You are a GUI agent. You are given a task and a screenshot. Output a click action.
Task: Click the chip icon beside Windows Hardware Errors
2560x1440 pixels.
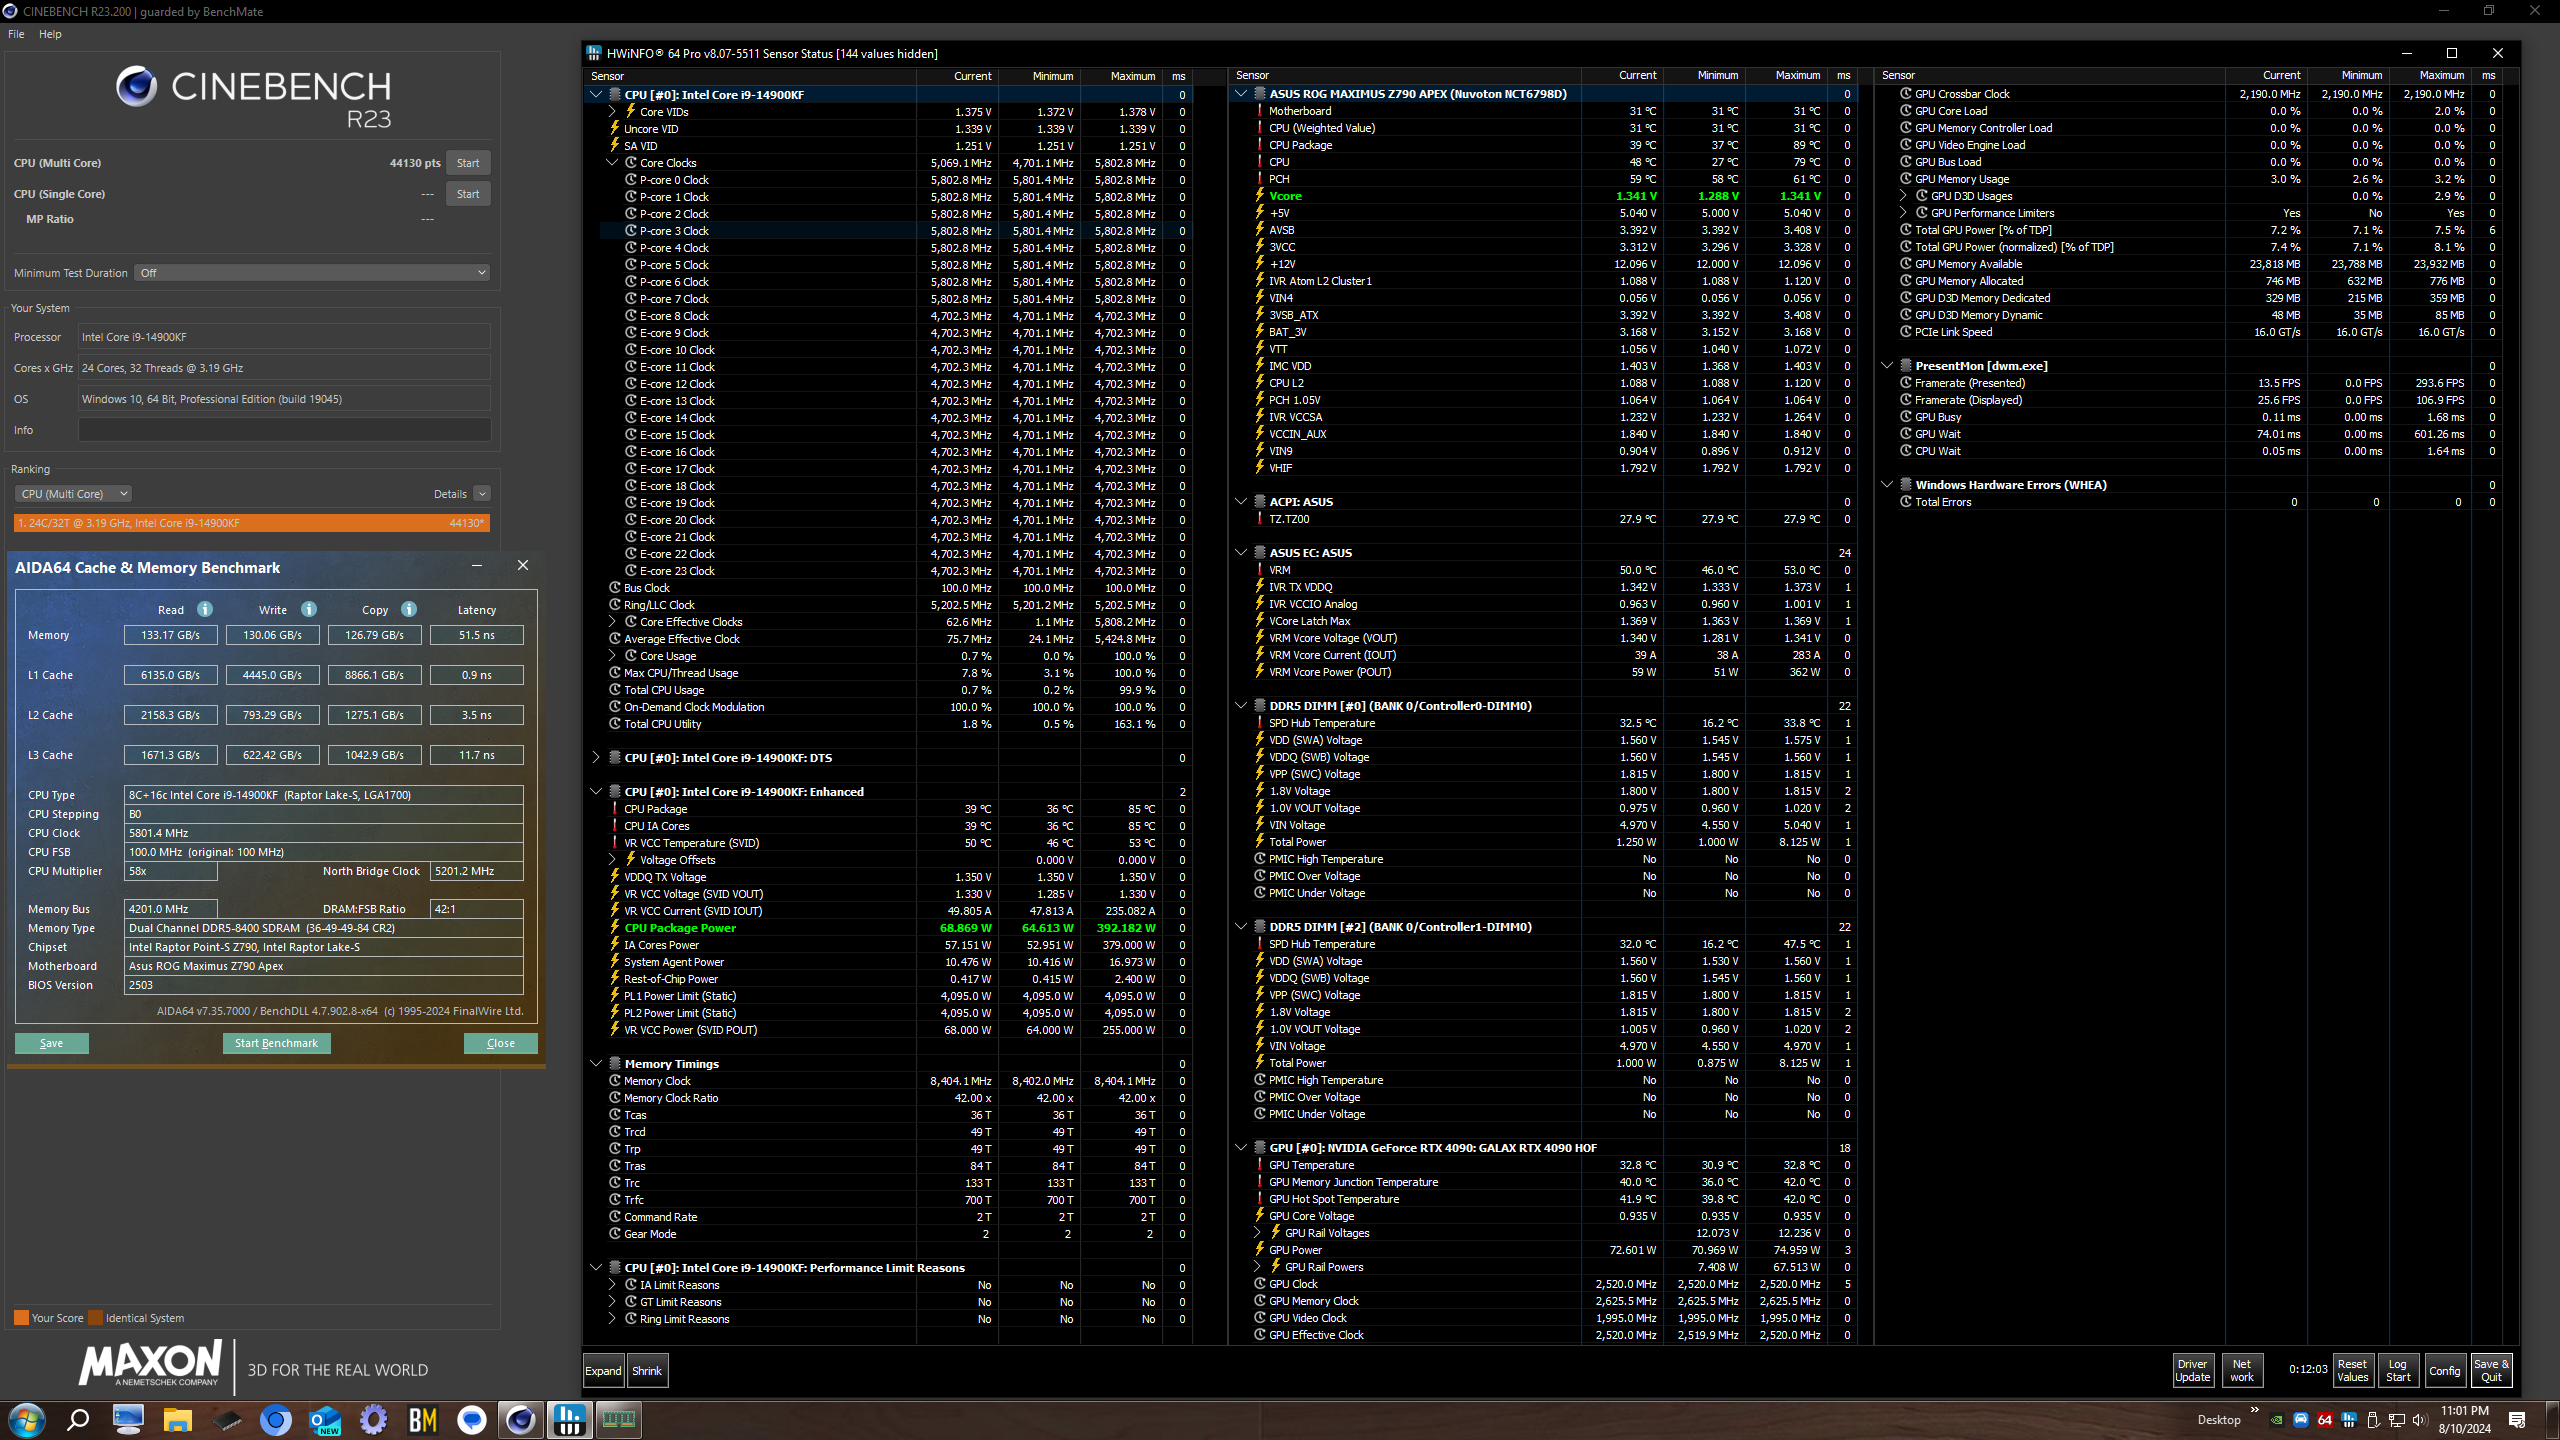coord(1906,484)
